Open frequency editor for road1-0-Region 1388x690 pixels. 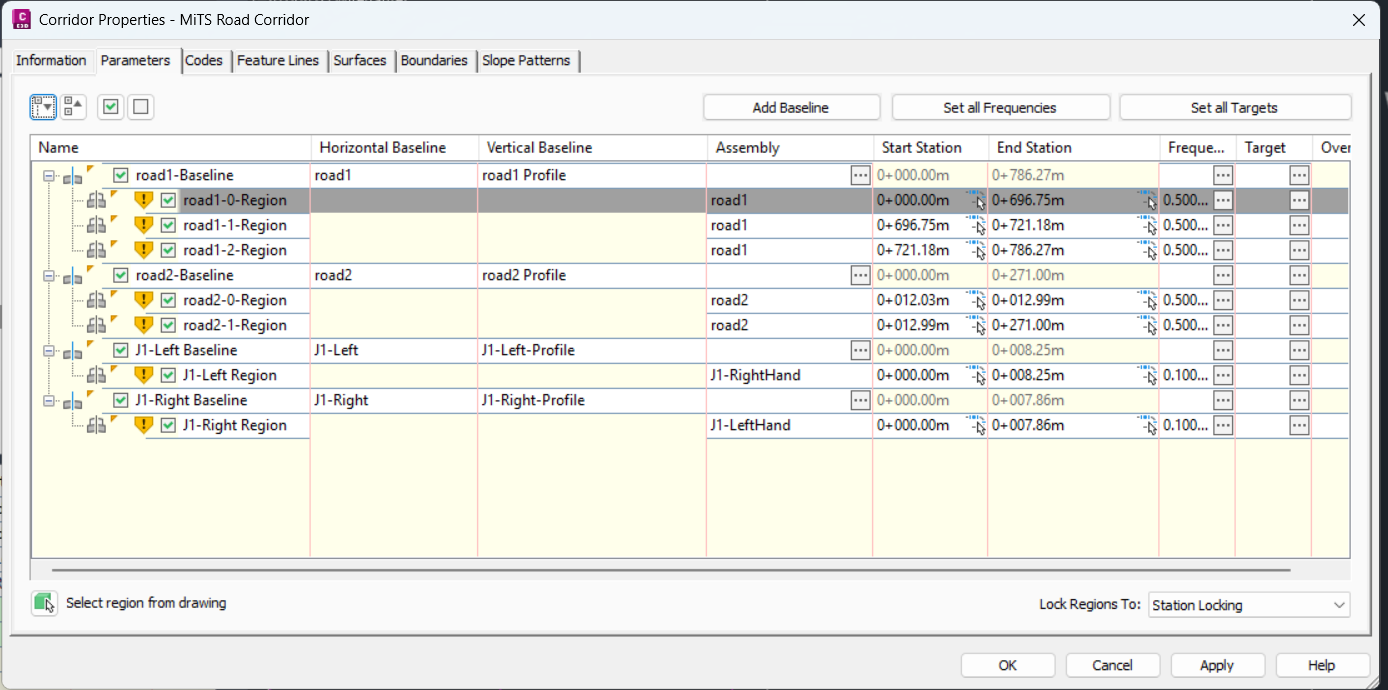tap(1223, 200)
